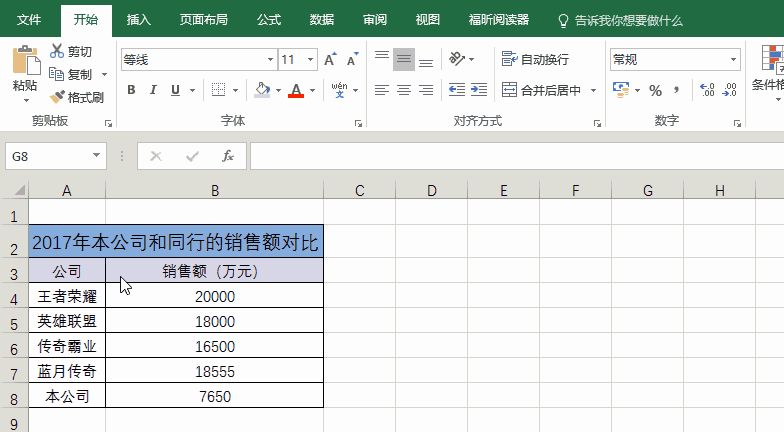
Task: Select the Format Painter (格式刷) brush
Action: pos(57,96)
